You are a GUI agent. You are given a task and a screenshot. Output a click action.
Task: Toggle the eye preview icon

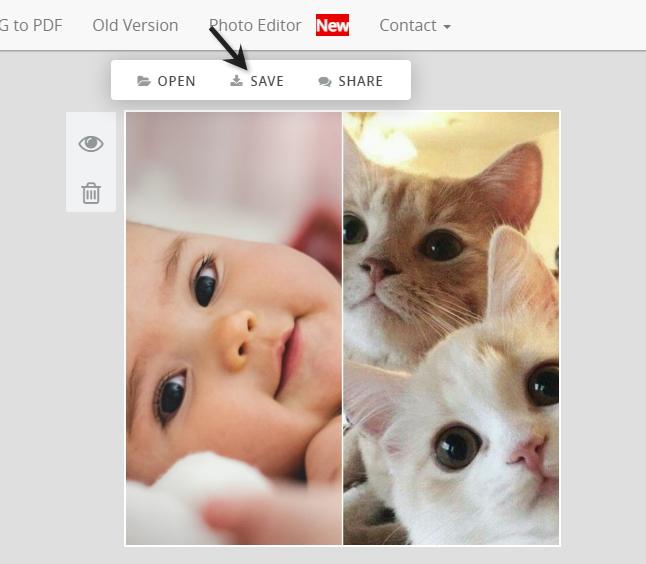pyautogui.click(x=91, y=144)
